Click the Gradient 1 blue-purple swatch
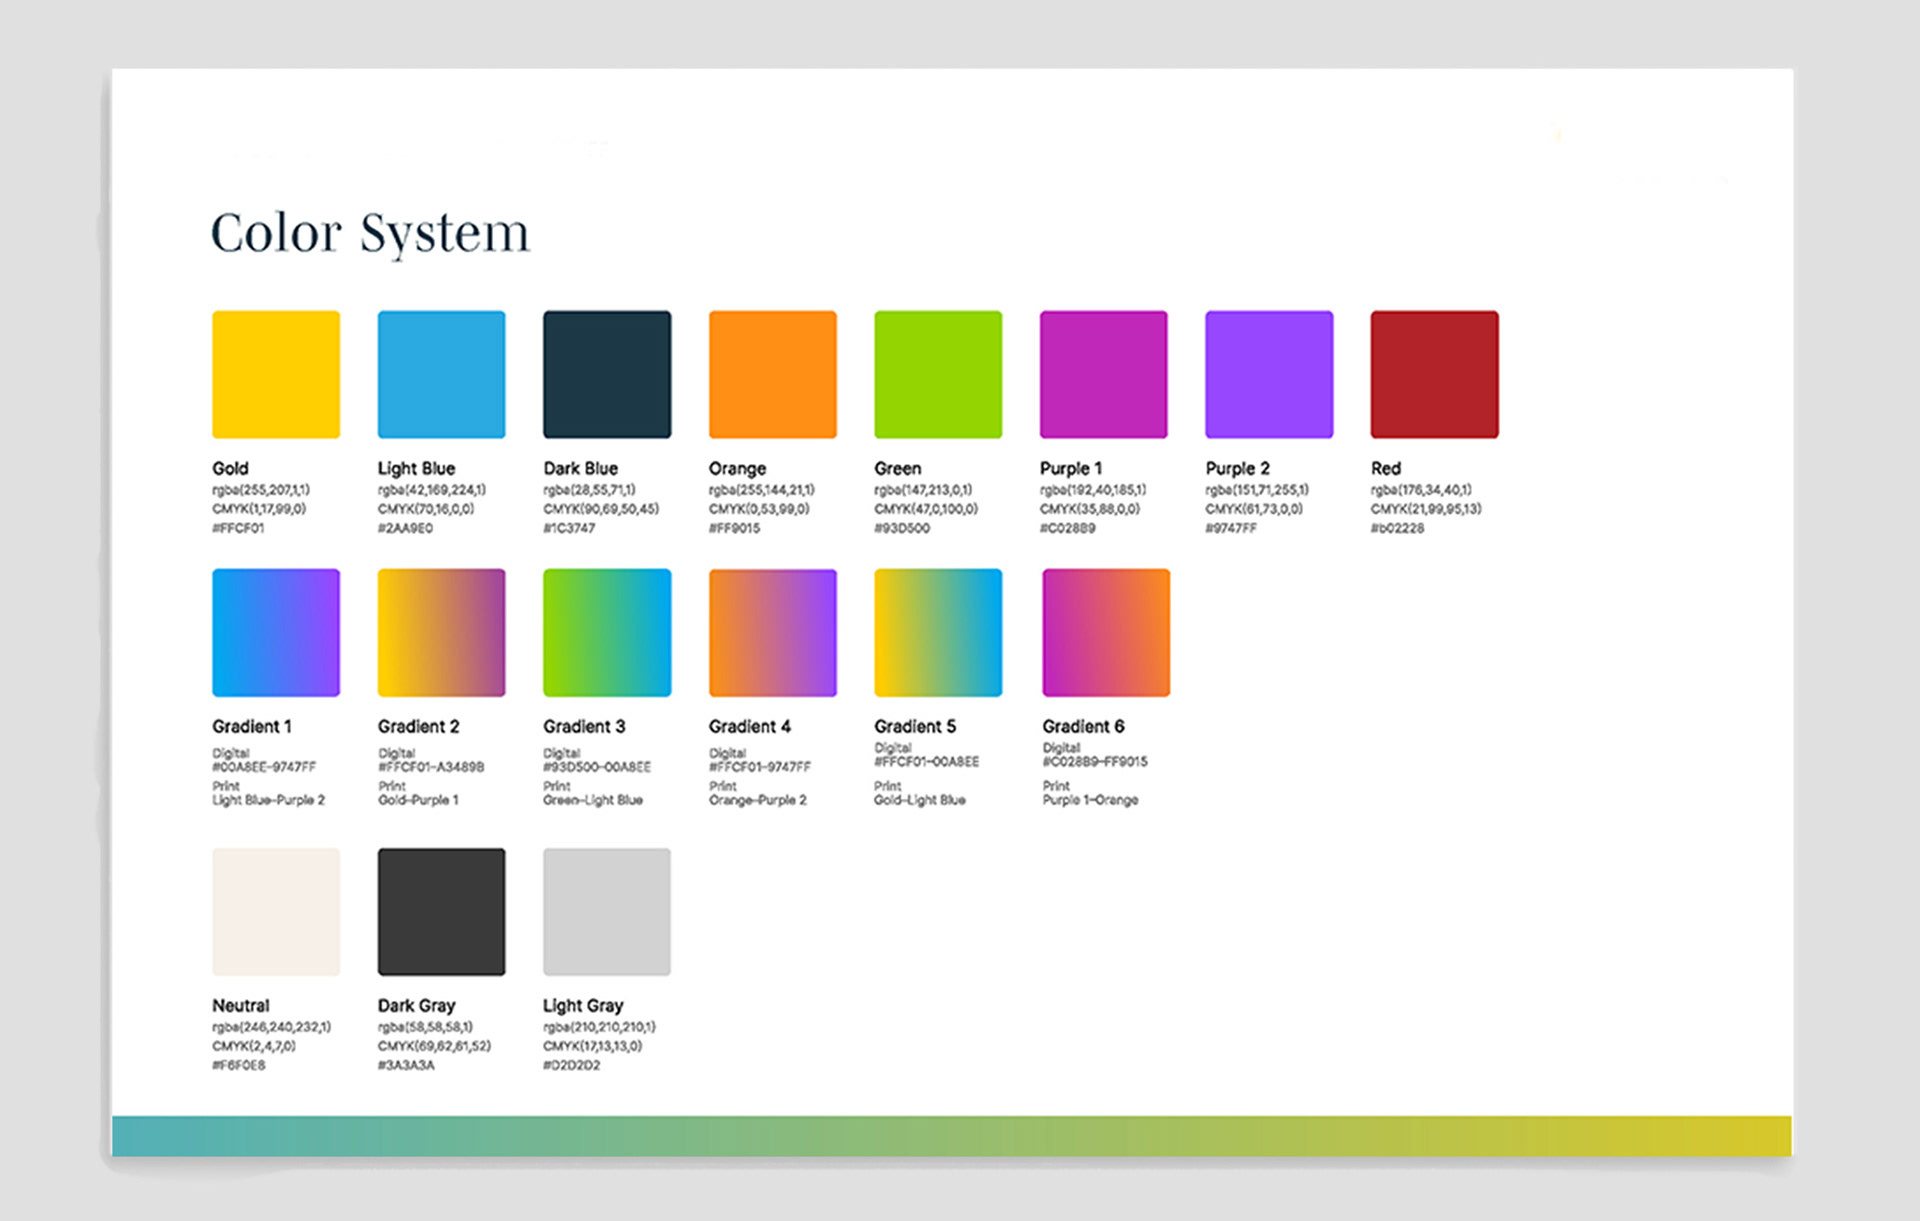The height and width of the screenshot is (1221, 1920). click(x=276, y=632)
